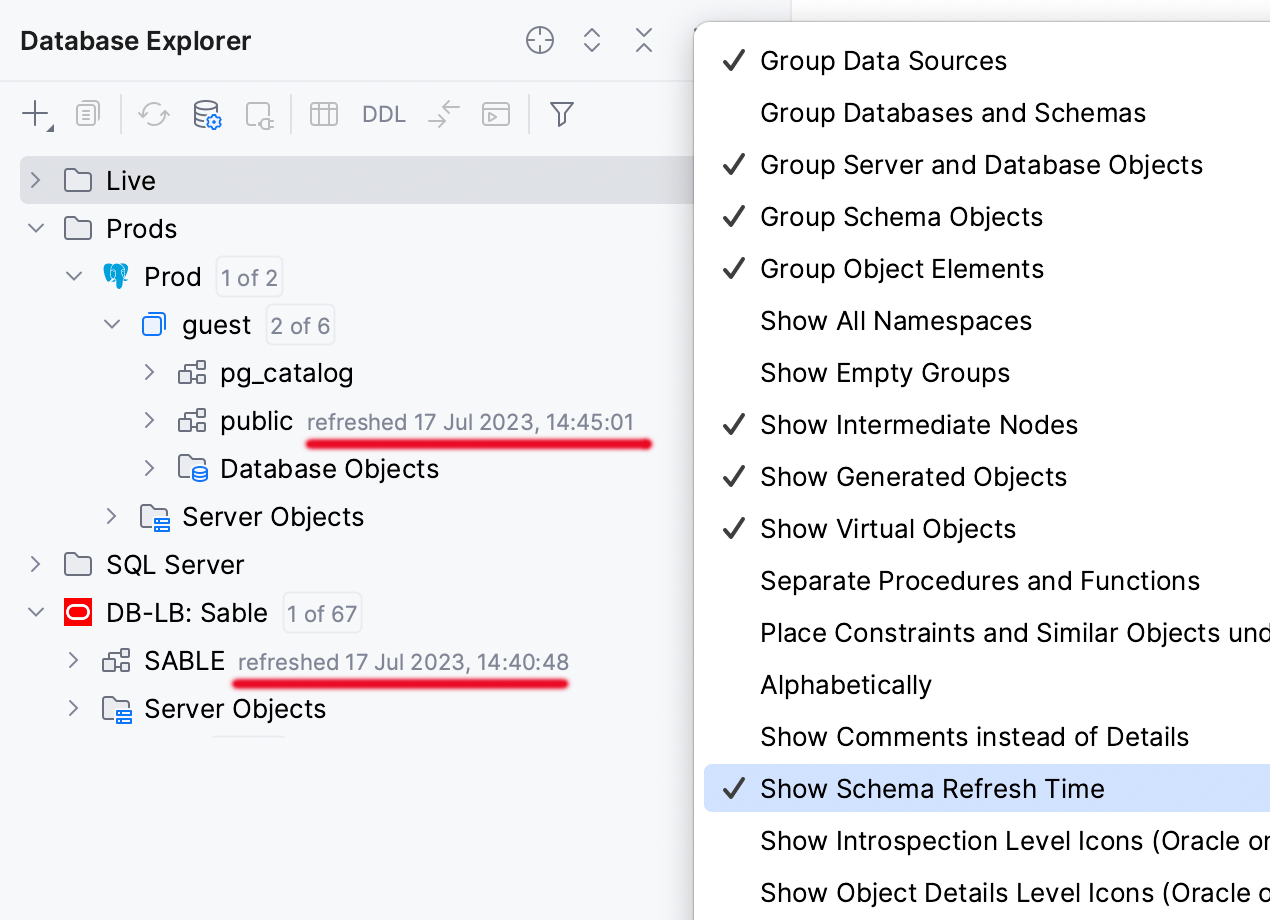Click the New data source plus icon

35,114
